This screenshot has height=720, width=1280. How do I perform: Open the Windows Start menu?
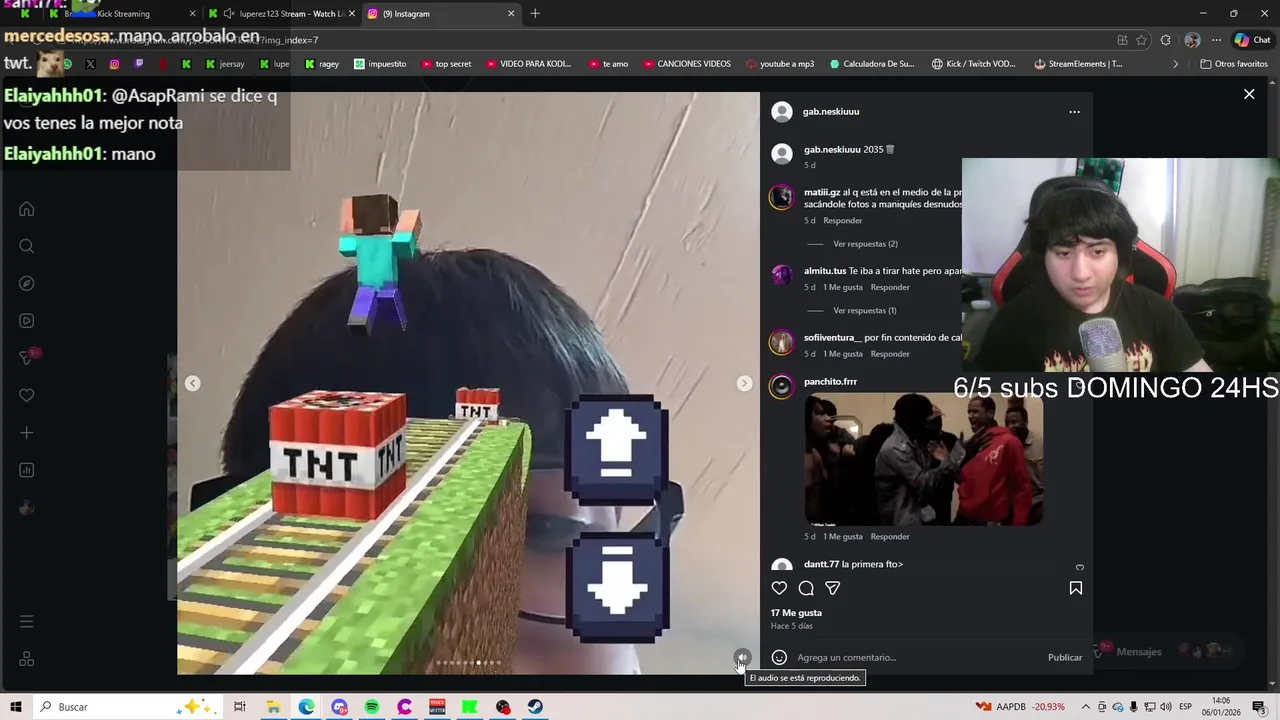pyautogui.click(x=16, y=707)
